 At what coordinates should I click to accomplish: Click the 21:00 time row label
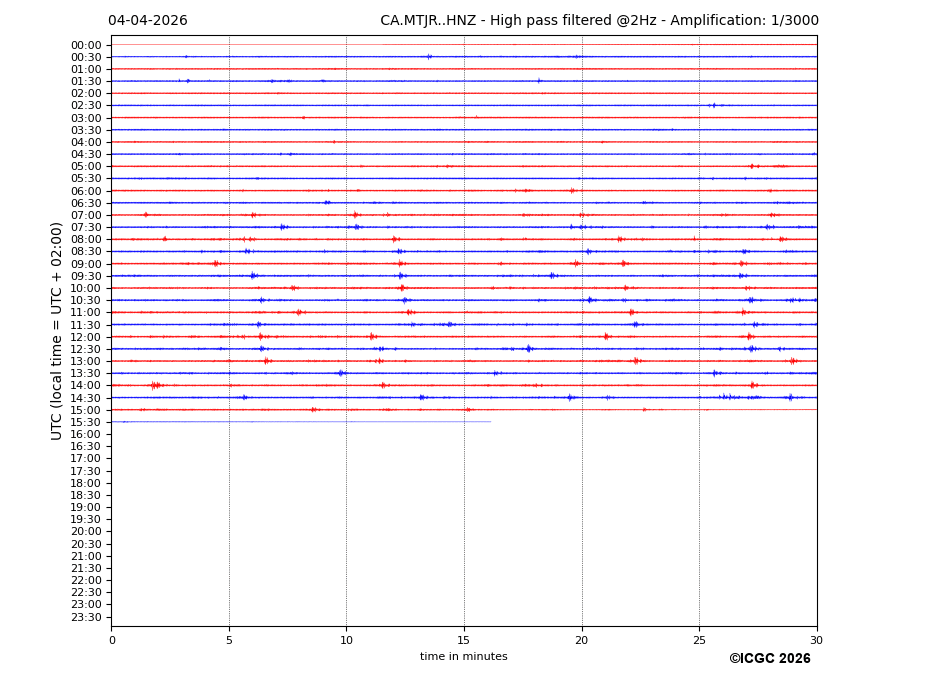(x=86, y=556)
